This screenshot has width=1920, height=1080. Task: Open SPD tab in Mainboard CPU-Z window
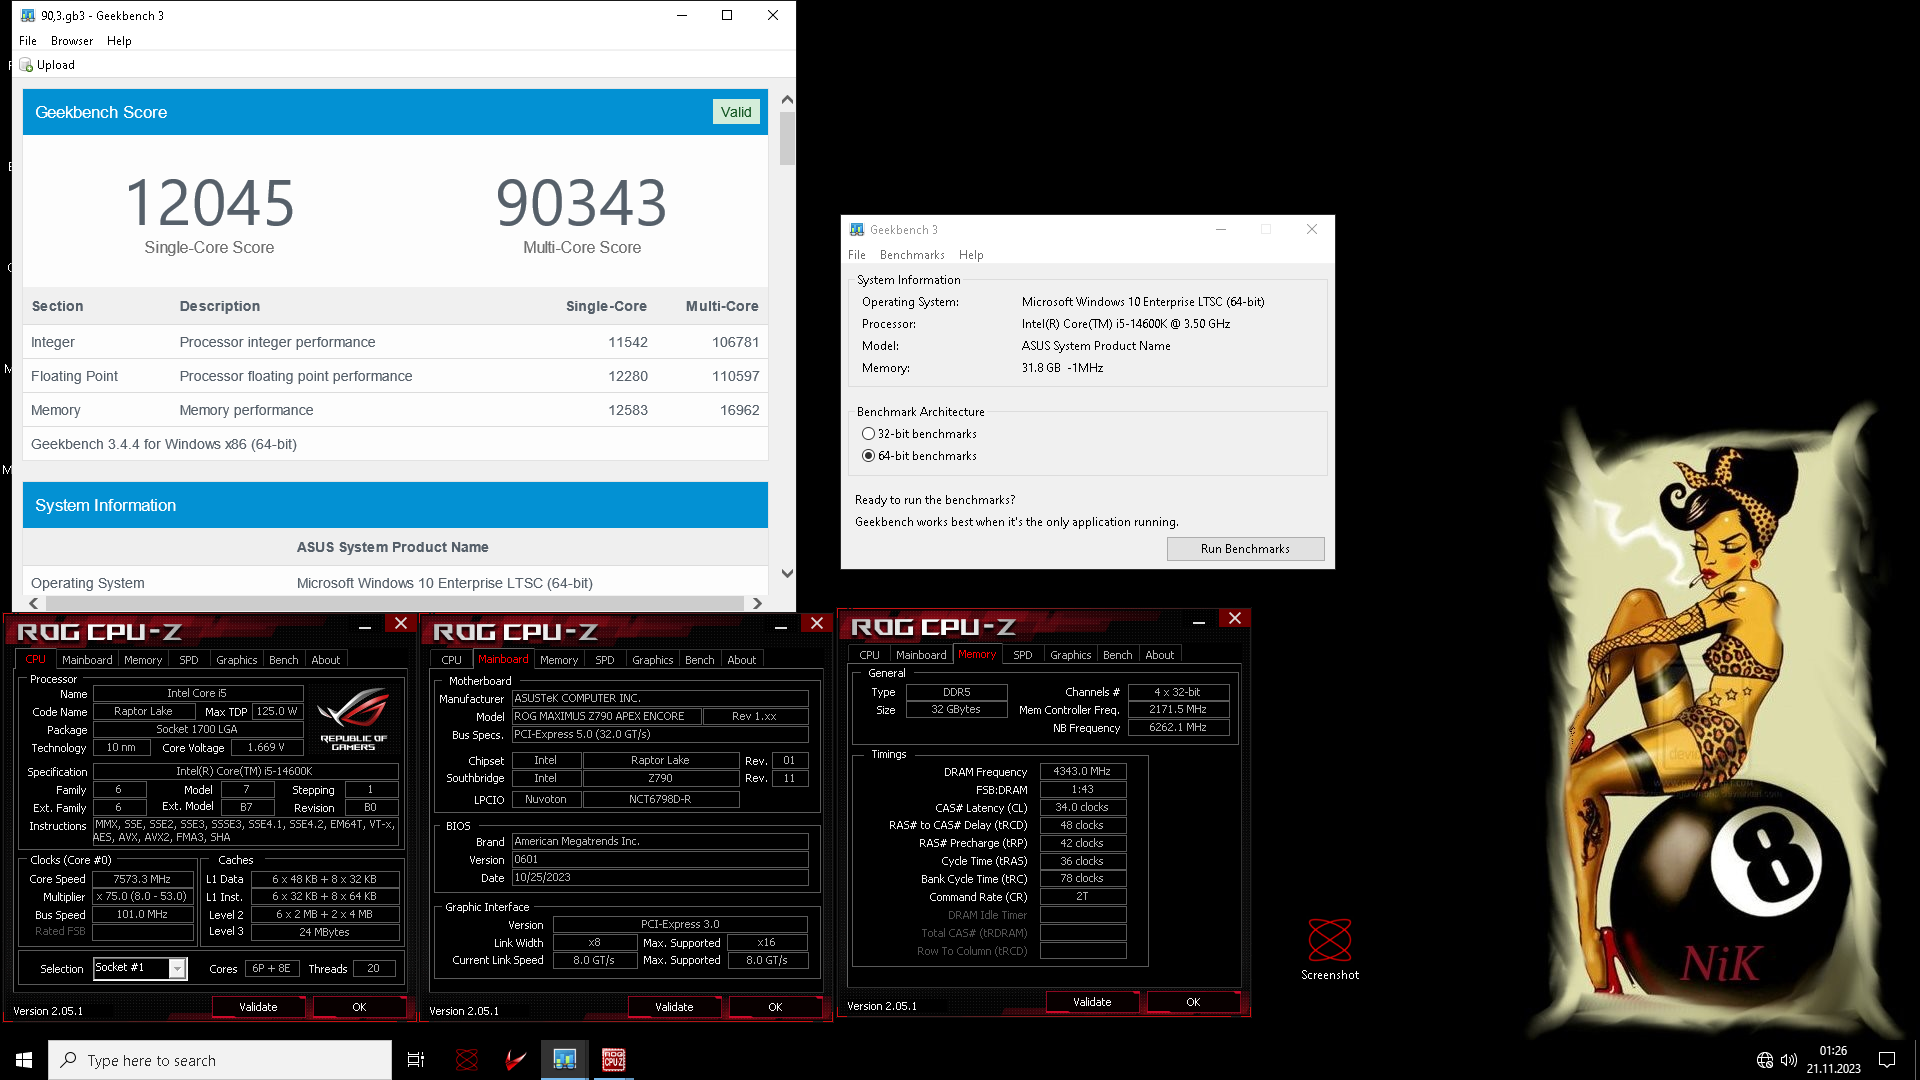(x=605, y=660)
